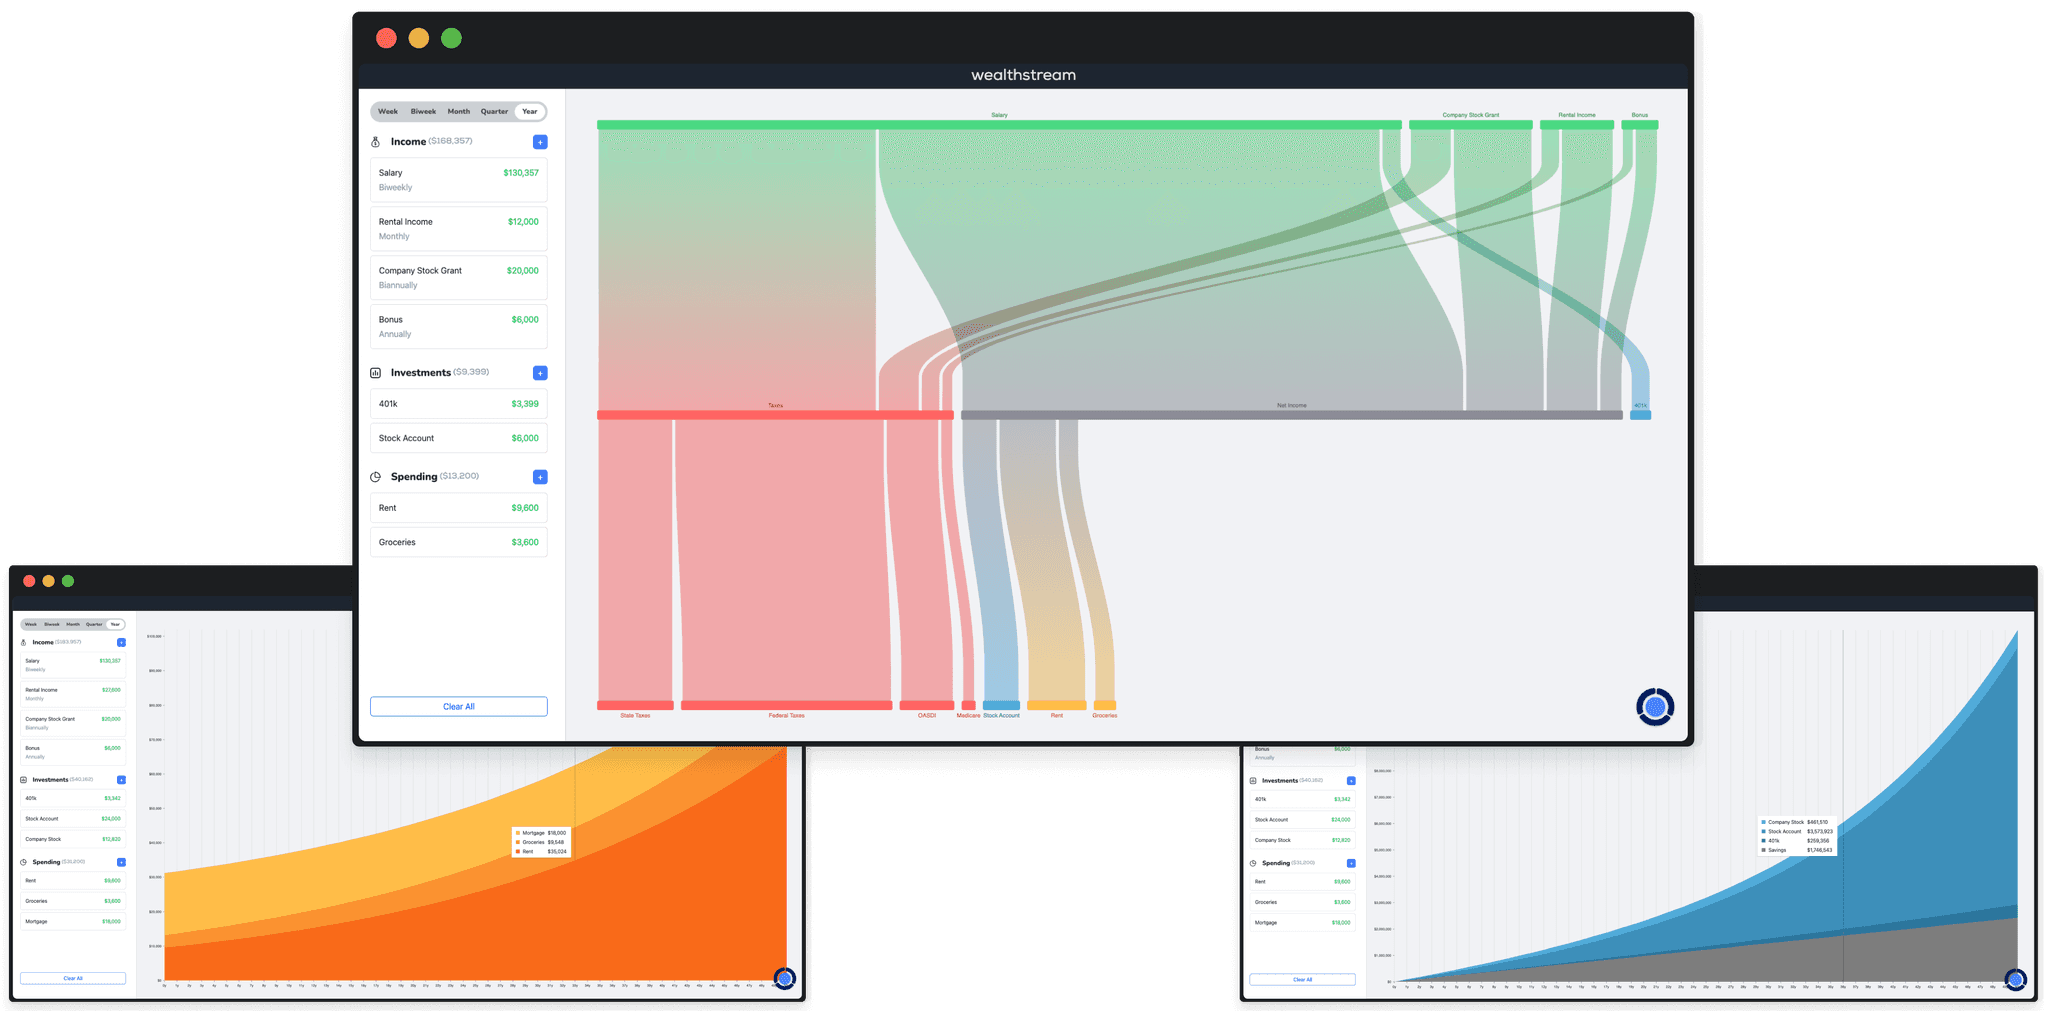The image size is (2048, 1011).
Task: Open Mortgage entry in right background window
Action: pyautogui.click(x=1302, y=922)
